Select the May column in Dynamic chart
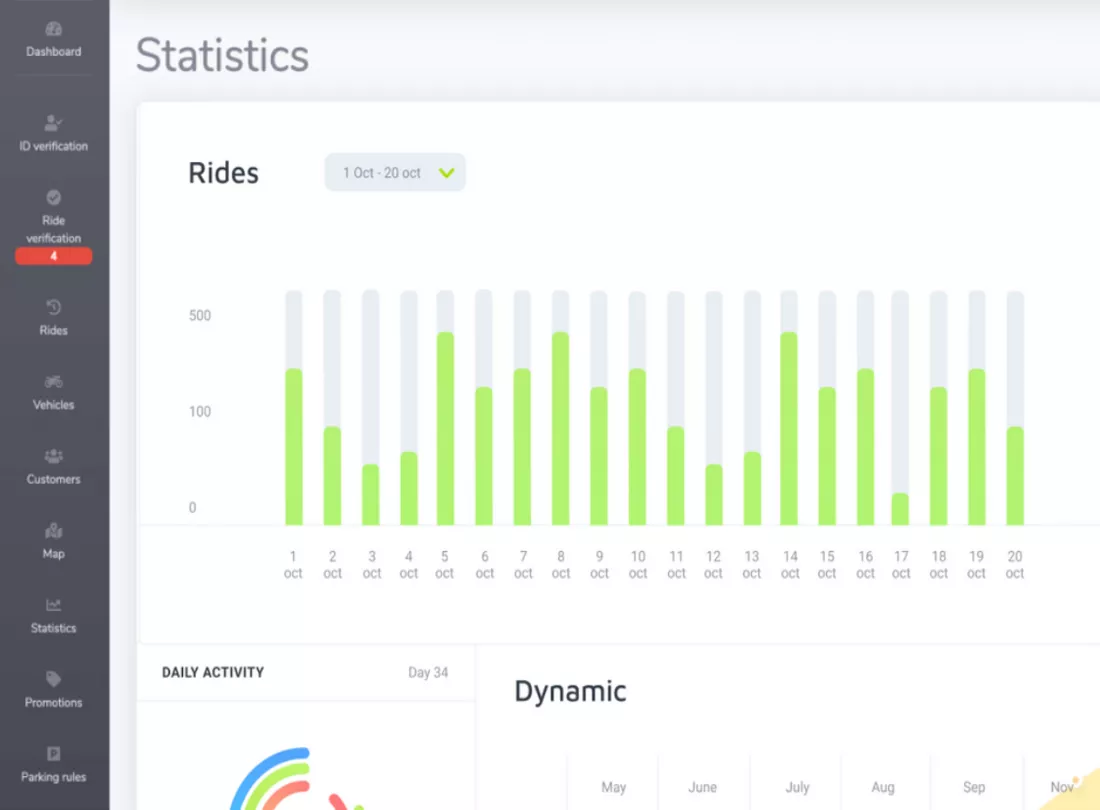 click(x=613, y=787)
